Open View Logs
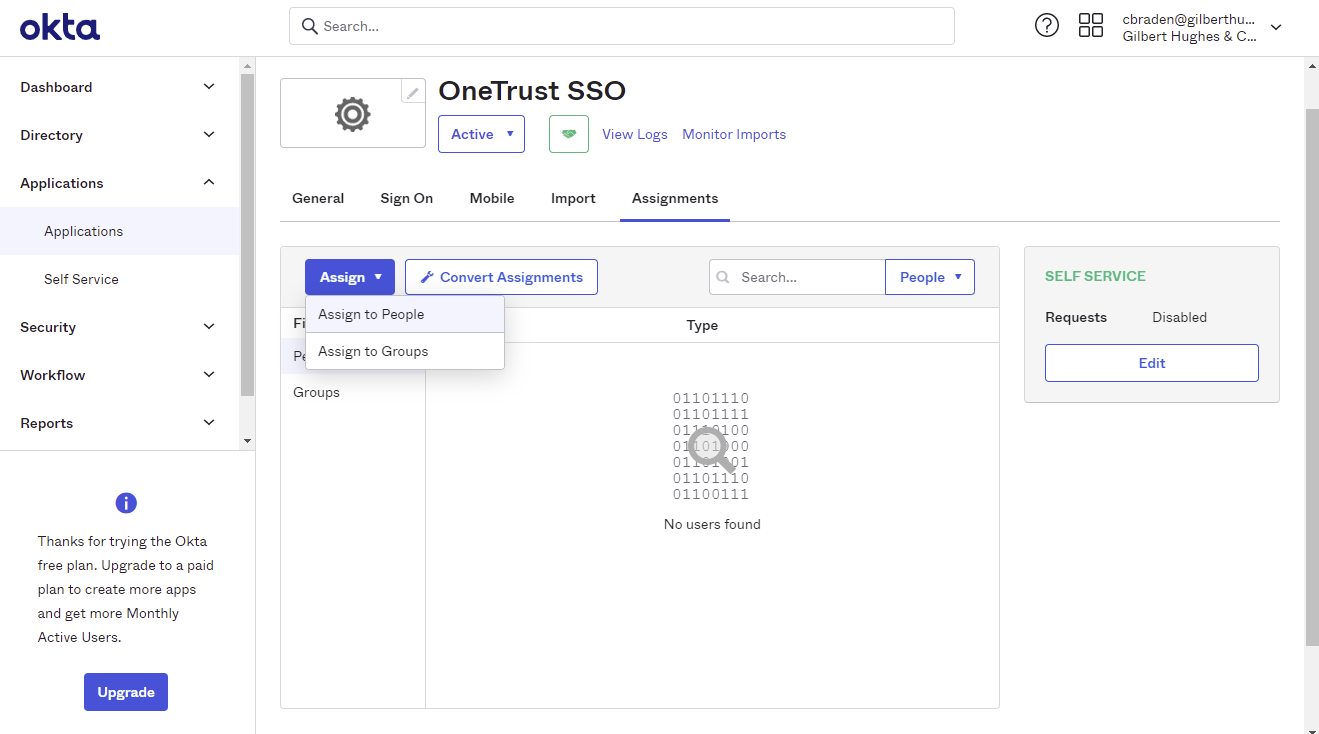Screen dimensions: 1319x734 pos(634,133)
